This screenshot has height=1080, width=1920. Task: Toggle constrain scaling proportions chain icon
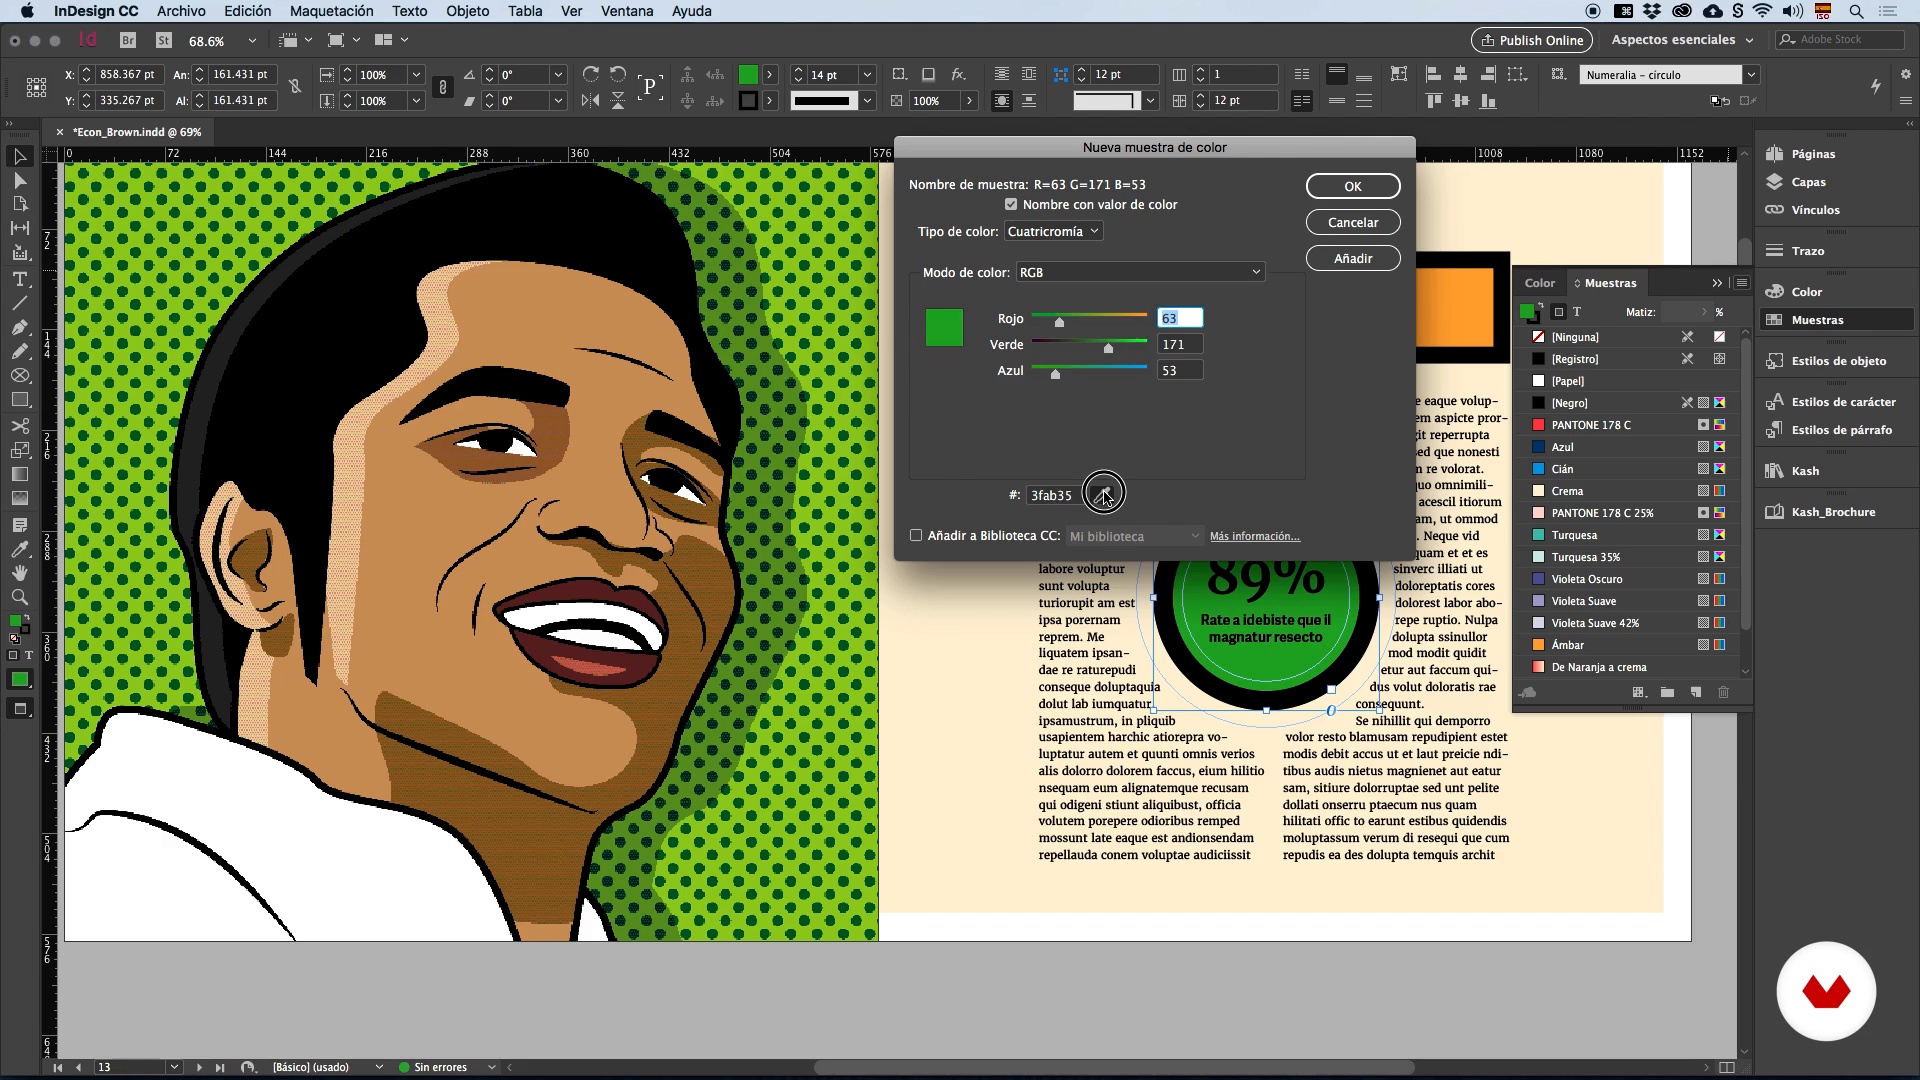point(443,87)
